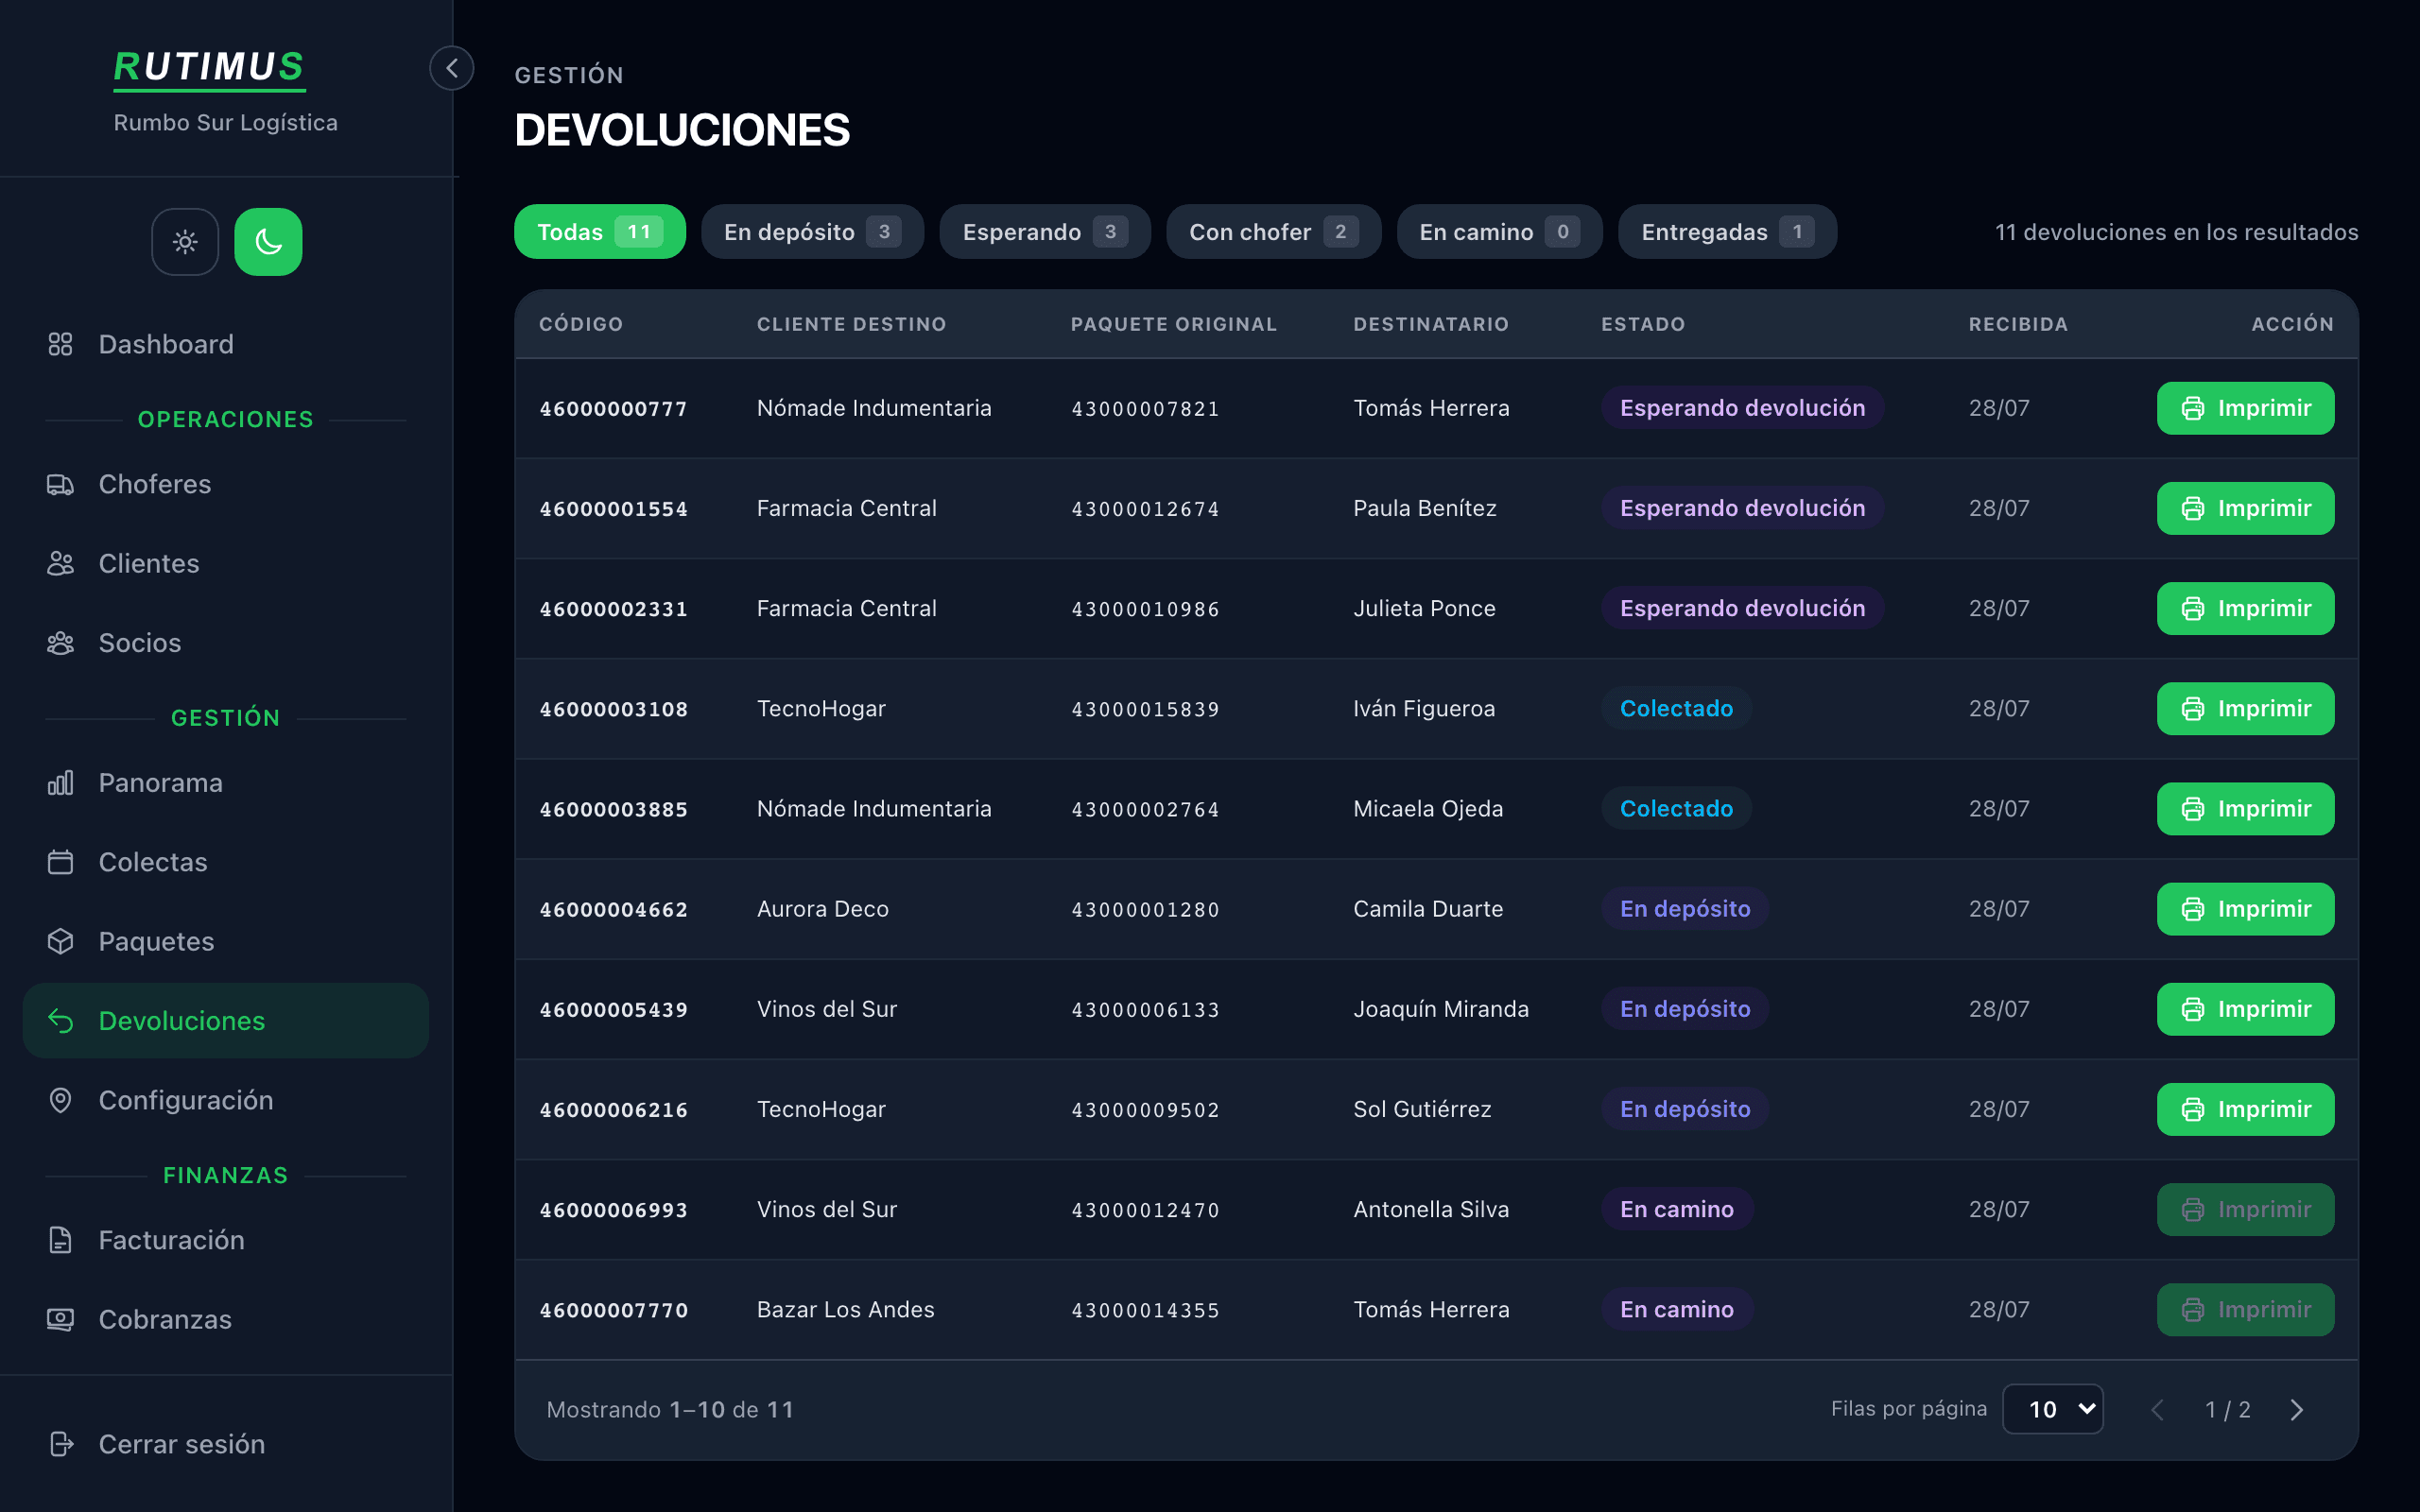Click the Socios group icon

pyautogui.click(x=61, y=643)
